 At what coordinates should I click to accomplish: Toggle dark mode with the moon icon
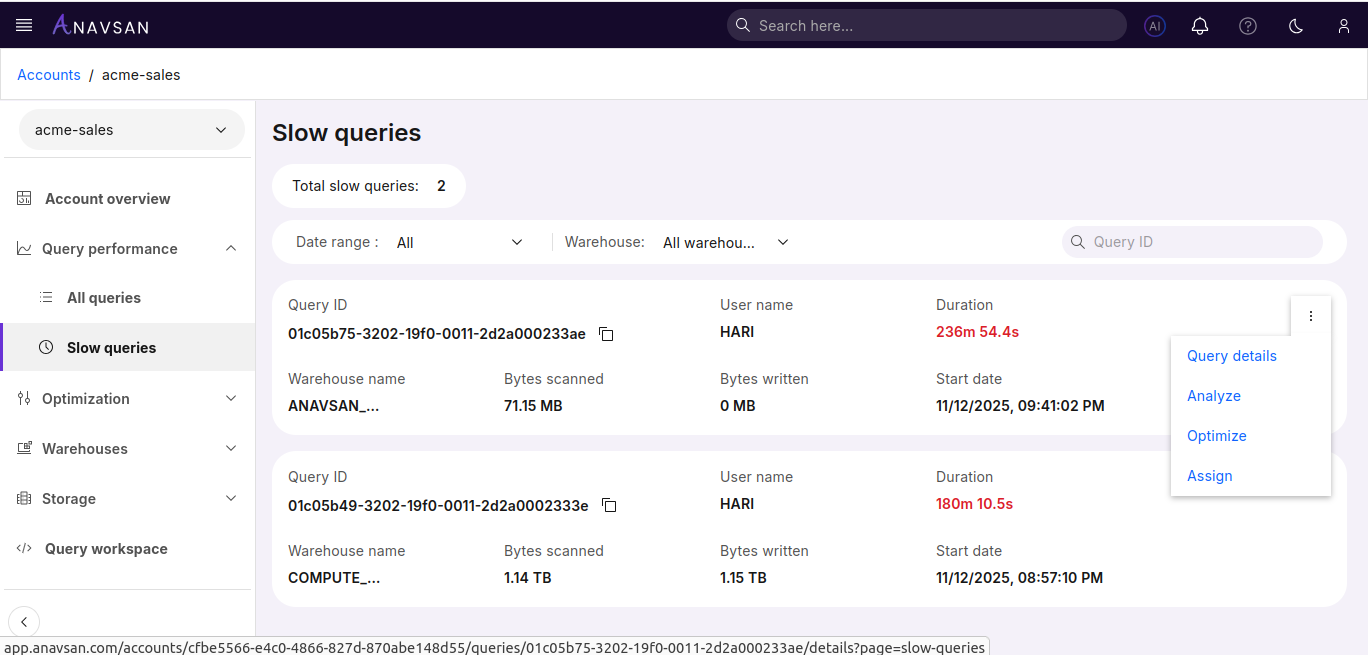click(1295, 25)
